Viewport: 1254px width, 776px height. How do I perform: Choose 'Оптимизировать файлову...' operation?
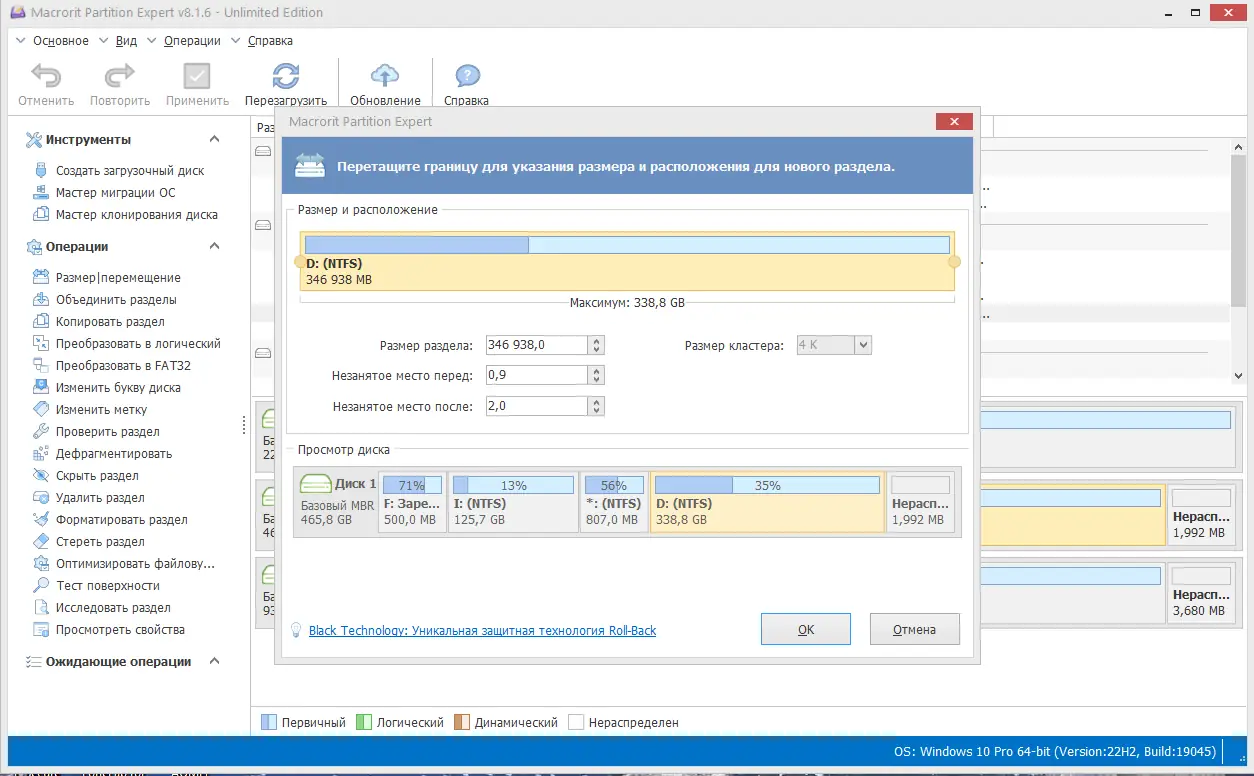(135, 564)
